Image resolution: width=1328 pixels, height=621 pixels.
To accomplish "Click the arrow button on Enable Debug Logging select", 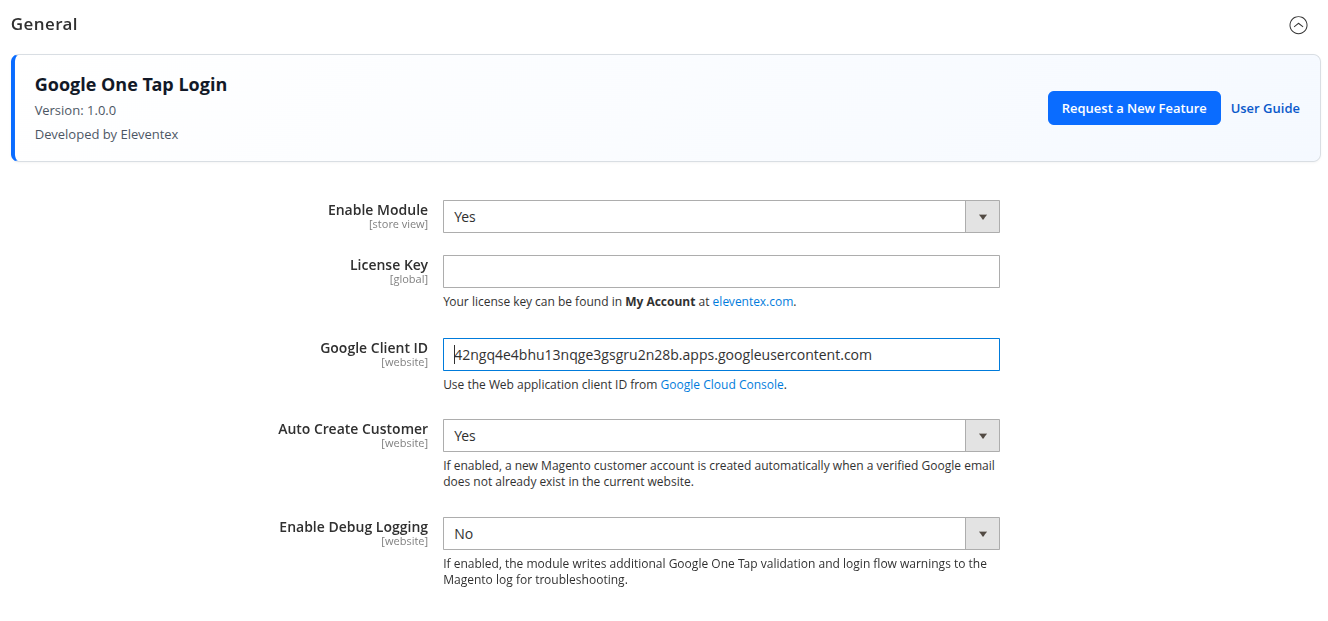I will [982, 534].
